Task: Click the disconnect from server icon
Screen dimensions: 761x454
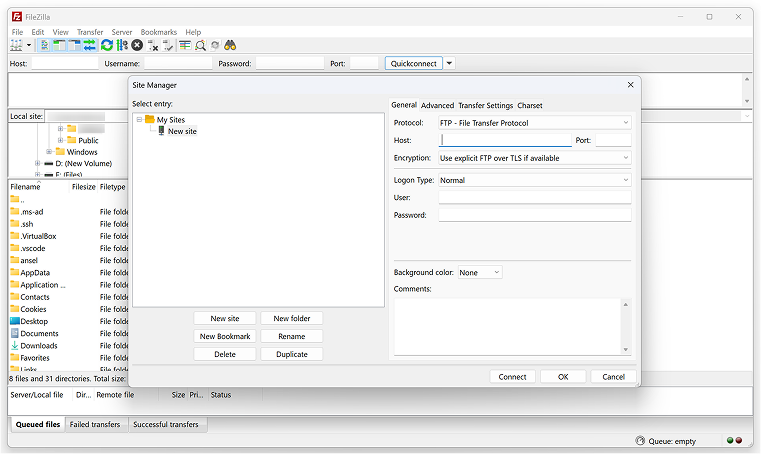Action: [153, 46]
